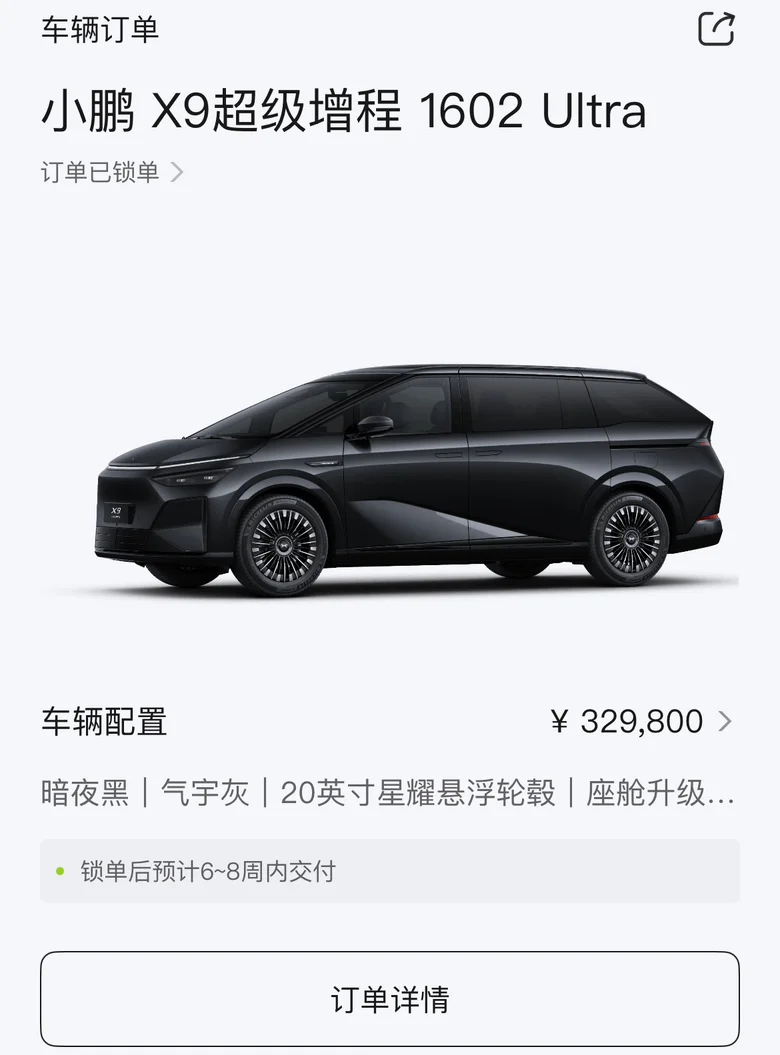Click the 车辆订单 page title
Screen dimensions: 780x1055
[x=100, y=30]
